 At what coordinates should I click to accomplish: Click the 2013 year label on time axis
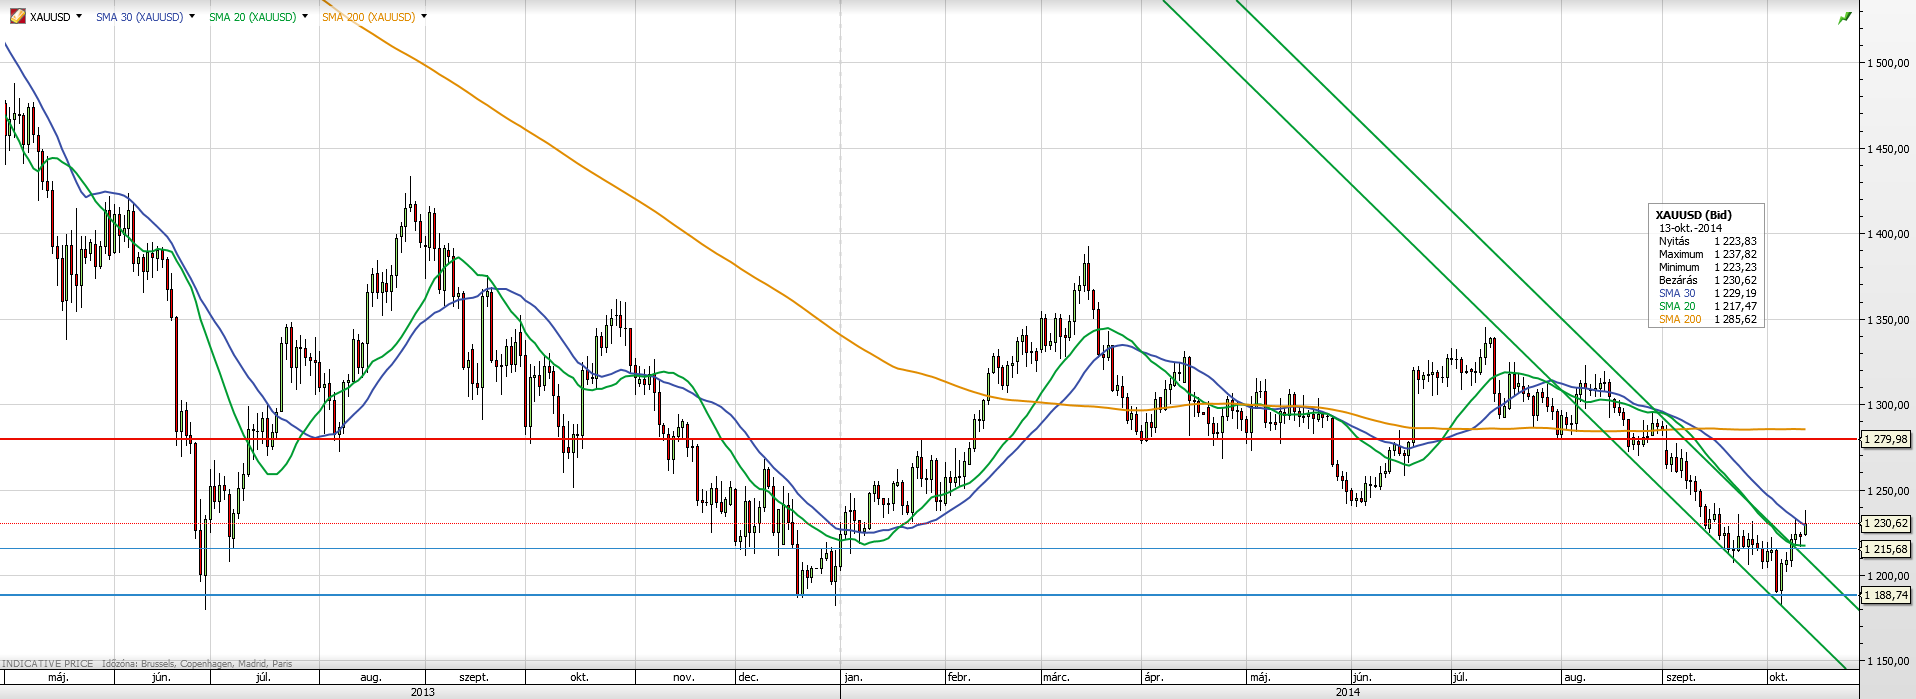tap(423, 692)
